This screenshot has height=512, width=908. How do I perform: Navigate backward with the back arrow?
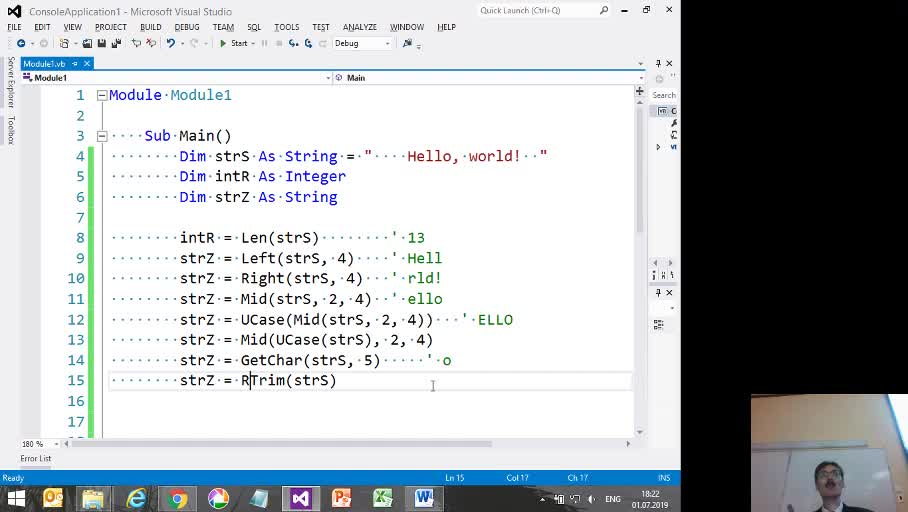pos(21,43)
